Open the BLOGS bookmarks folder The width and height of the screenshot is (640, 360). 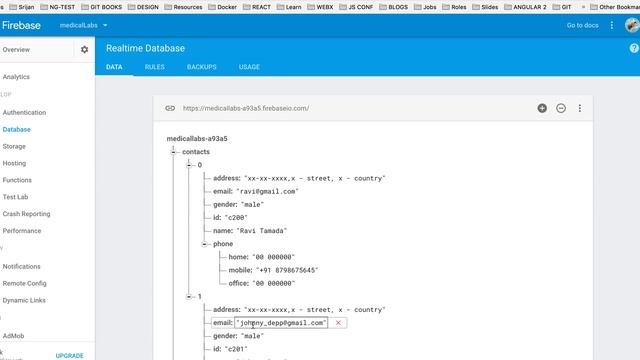click(x=394, y=7)
